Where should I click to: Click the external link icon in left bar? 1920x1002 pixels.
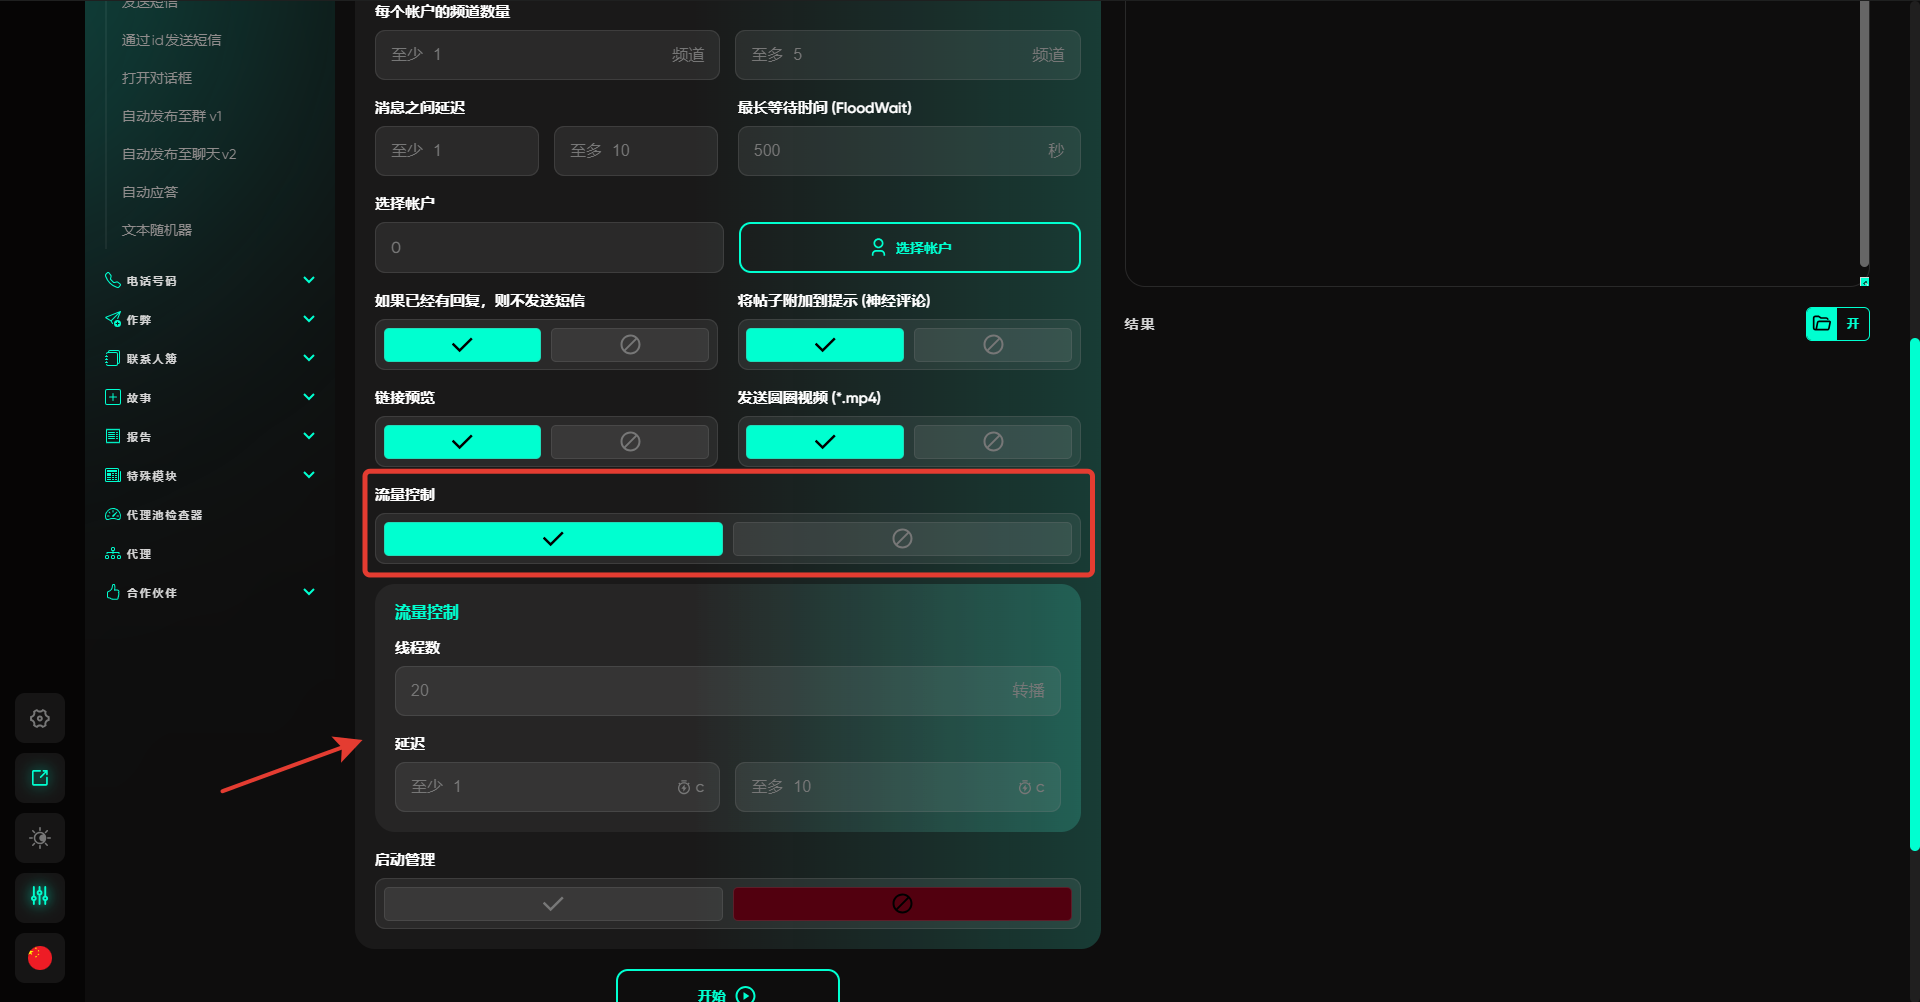[x=40, y=778]
